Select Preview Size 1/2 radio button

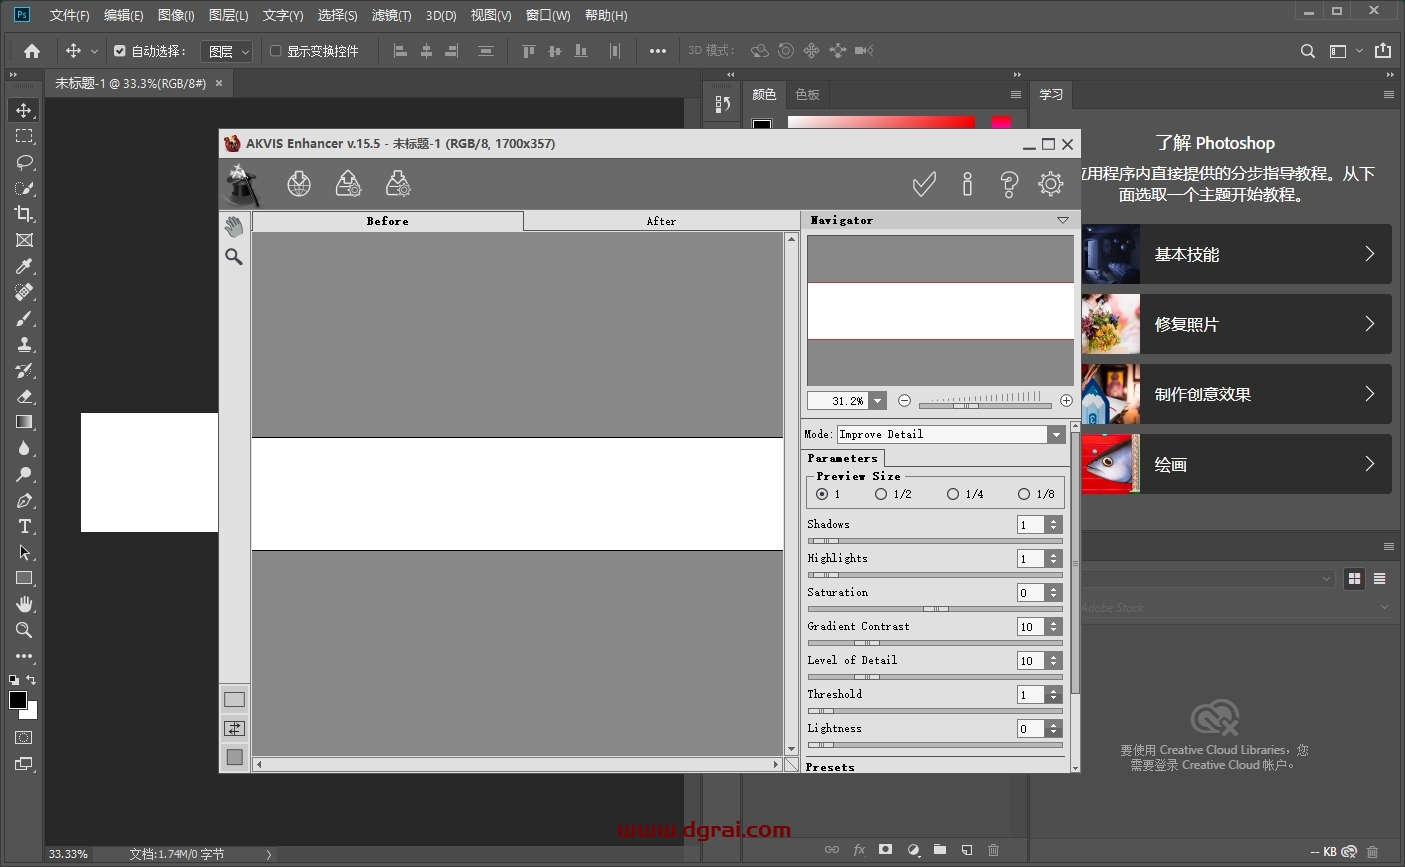click(881, 494)
